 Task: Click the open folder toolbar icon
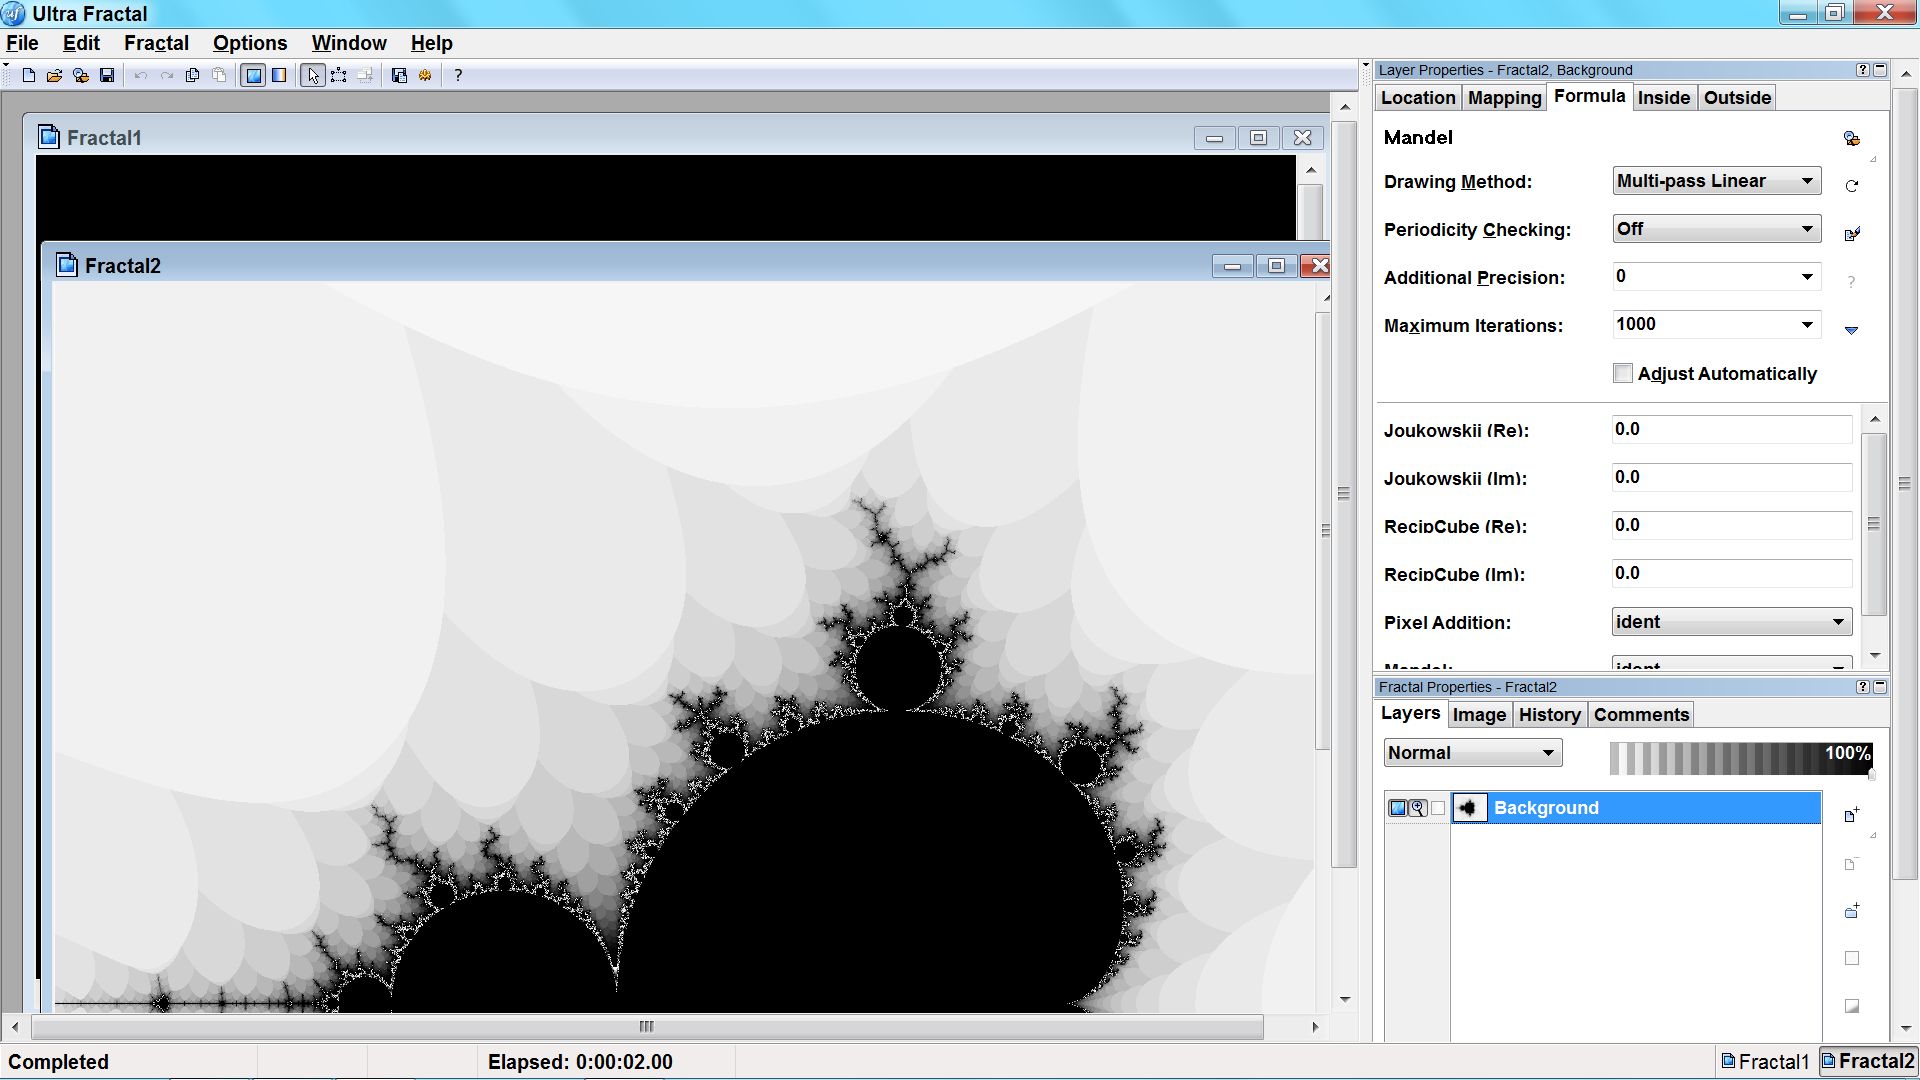click(x=54, y=75)
